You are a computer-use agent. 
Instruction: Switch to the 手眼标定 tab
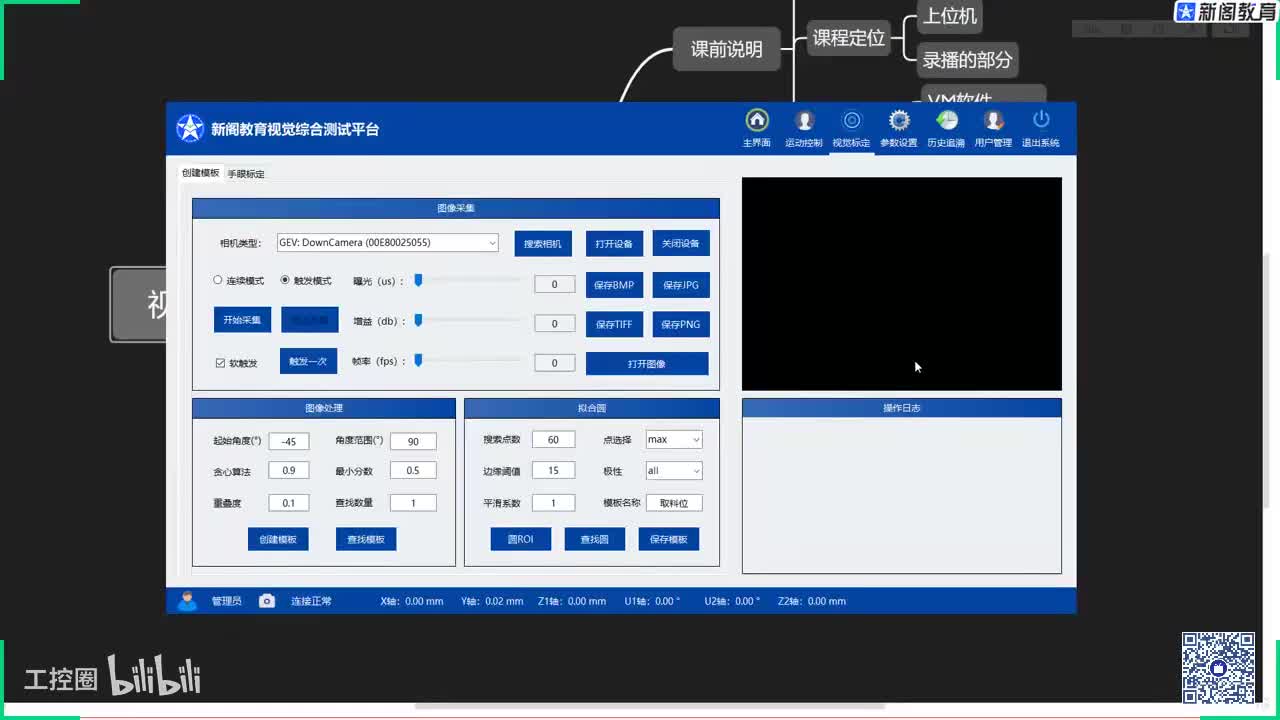(x=246, y=174)
